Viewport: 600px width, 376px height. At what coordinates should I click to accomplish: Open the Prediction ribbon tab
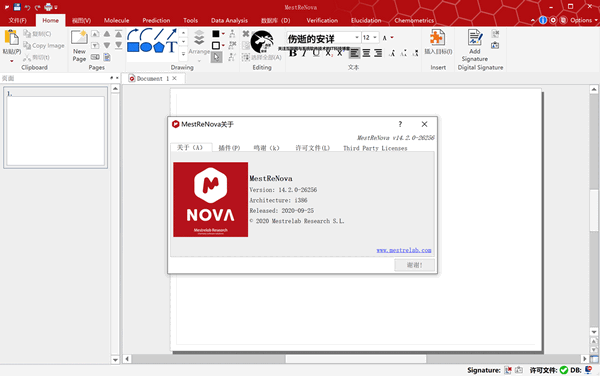click(x=156, y=20)
